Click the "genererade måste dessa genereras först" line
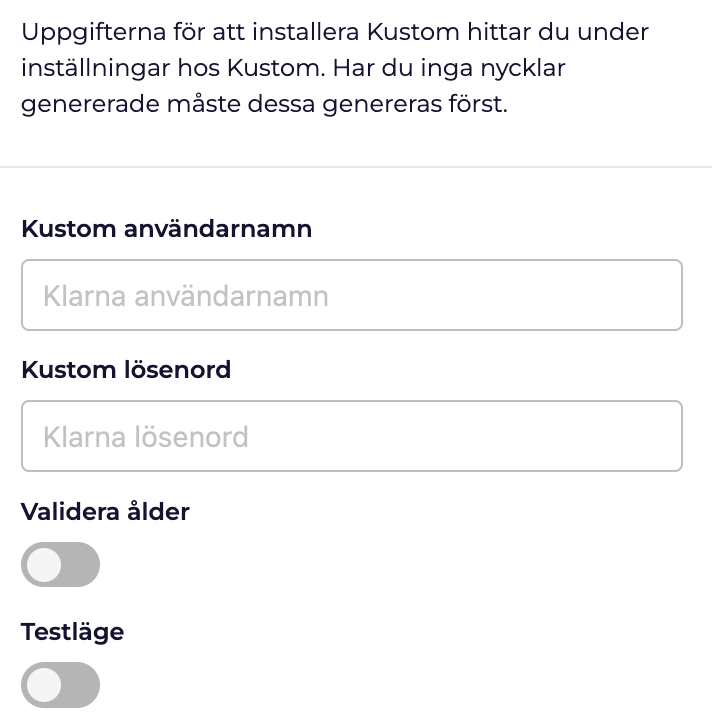Image resolution: width=712 pixels, height=726 pixels. tap(264, 104)
